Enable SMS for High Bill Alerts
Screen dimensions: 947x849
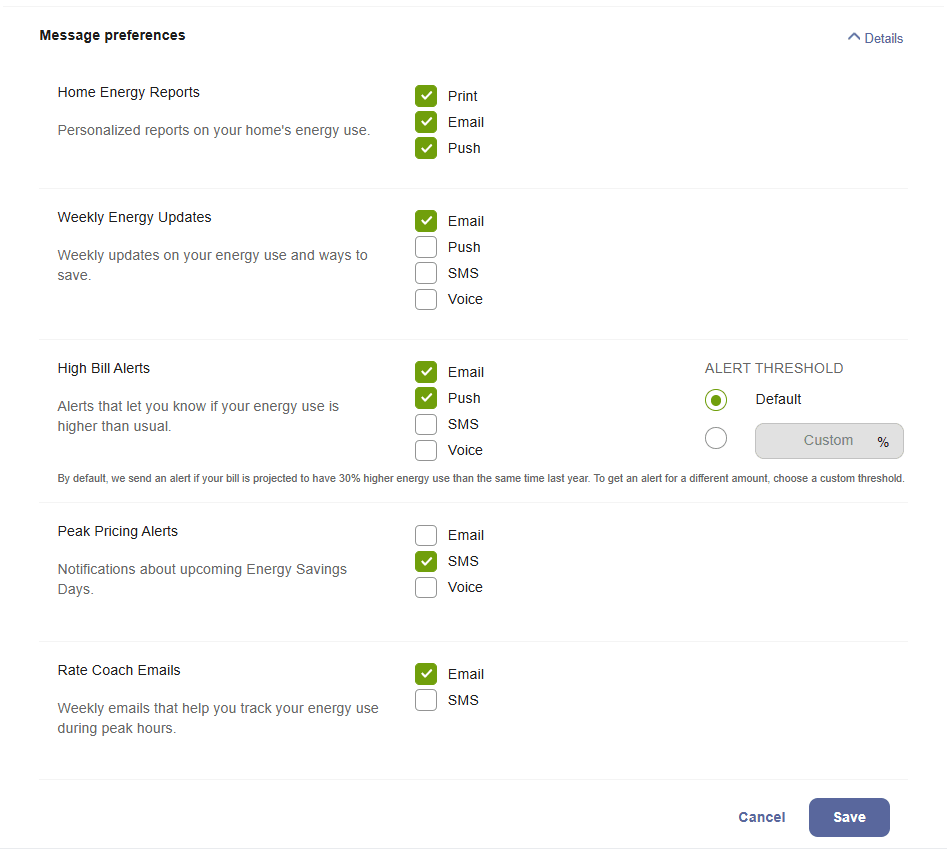point(426,424)
